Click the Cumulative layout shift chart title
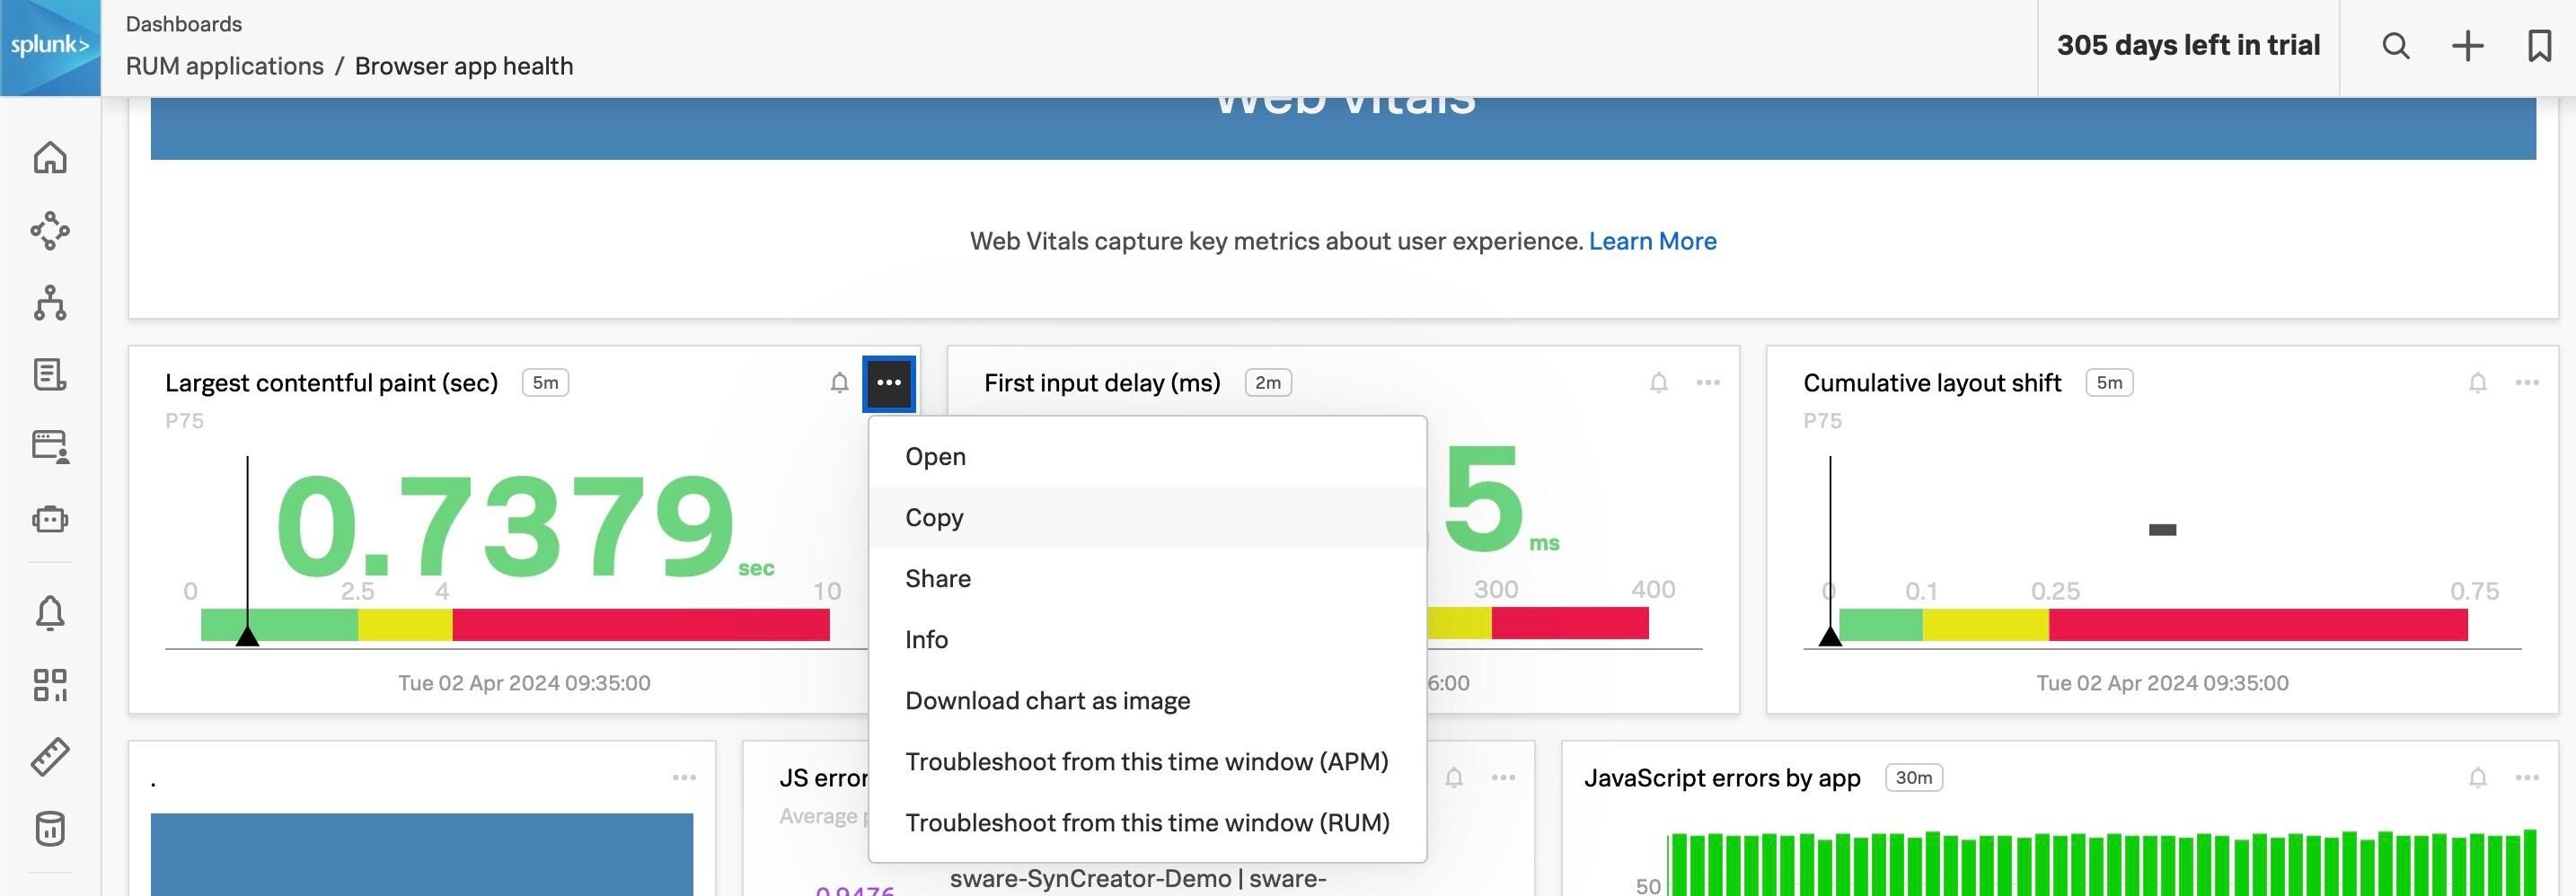The width and height of the screenshot is (2576, 896). pos(1932,383)
